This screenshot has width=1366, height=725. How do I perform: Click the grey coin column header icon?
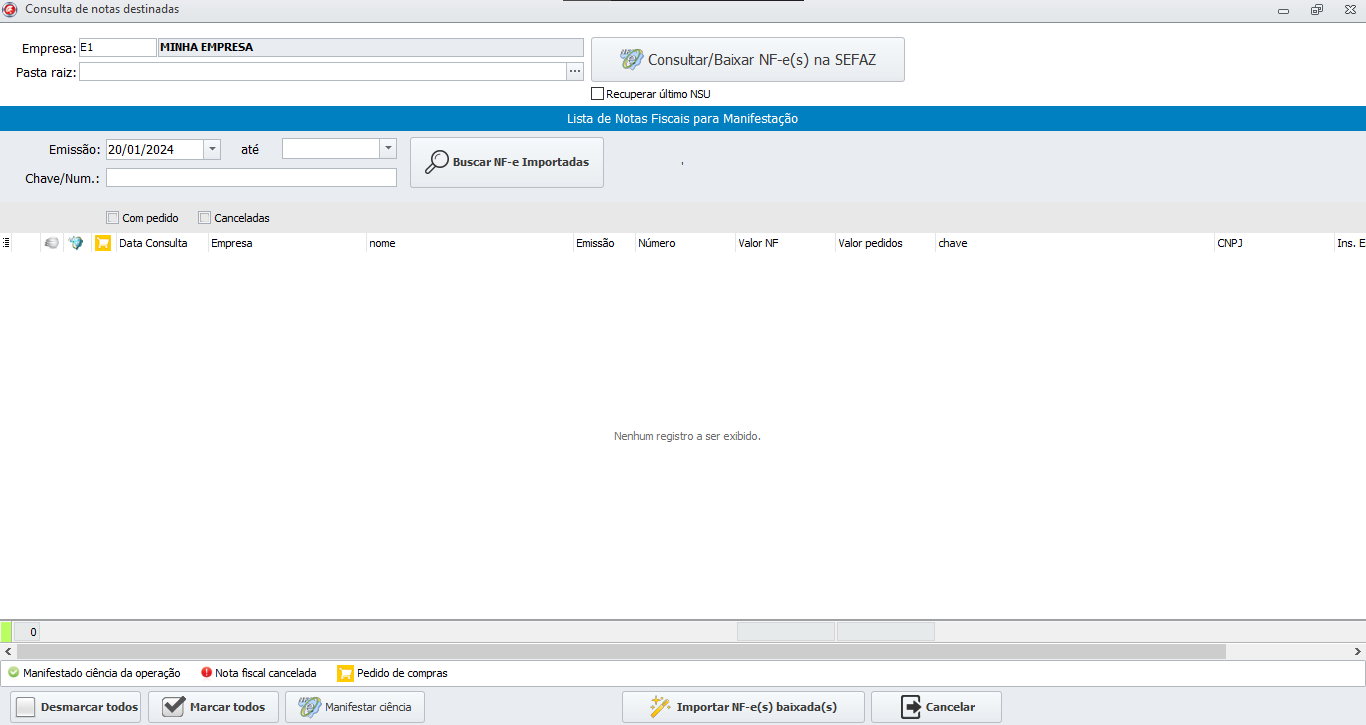pyautogui.click(x=51, y=243)
